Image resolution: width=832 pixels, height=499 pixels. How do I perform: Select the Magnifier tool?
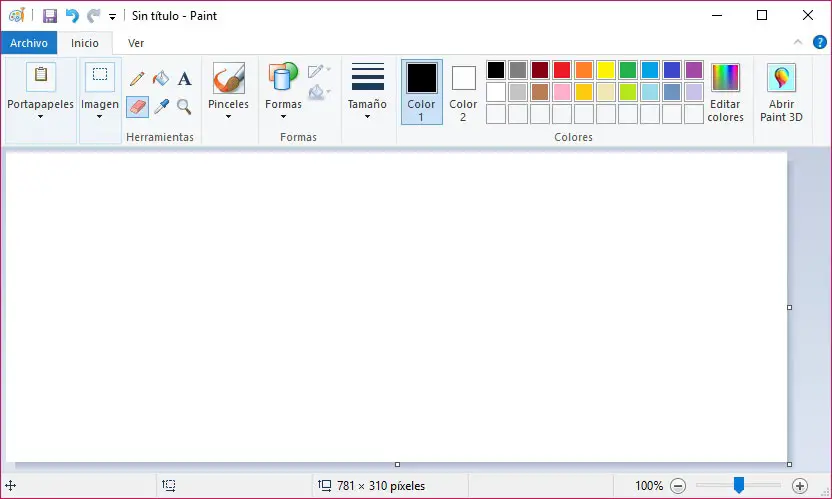[184, 107]
